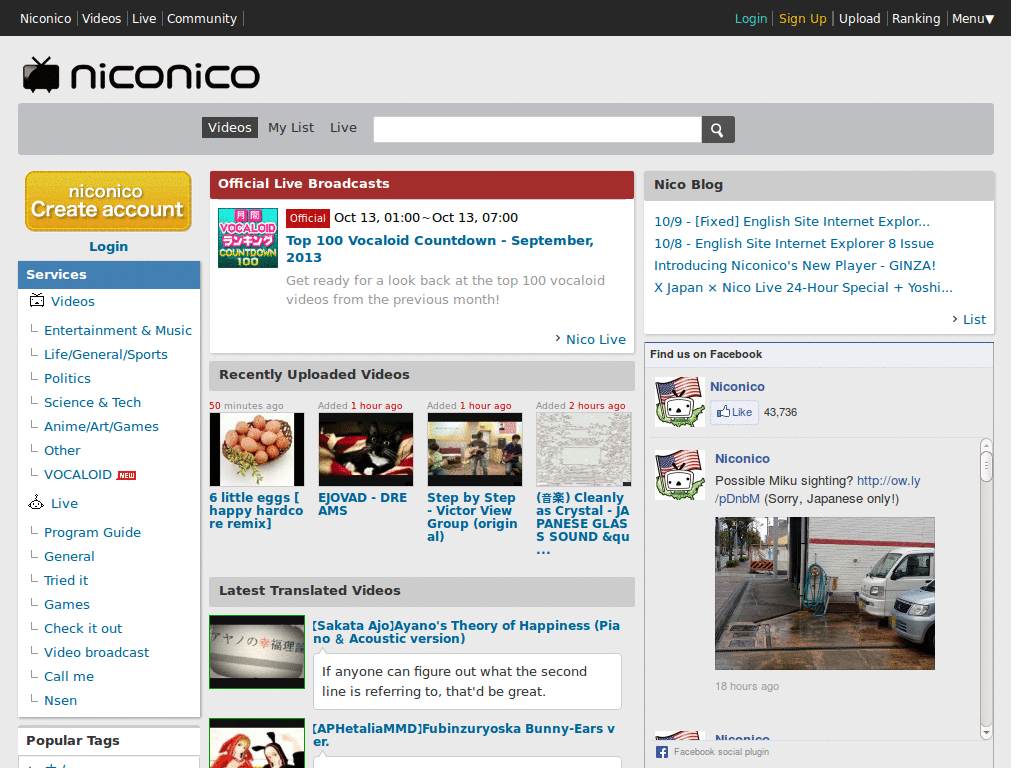
Task: Open 10/8 Internet Explorer 8 Issue post
Action: tap(794, 244)
